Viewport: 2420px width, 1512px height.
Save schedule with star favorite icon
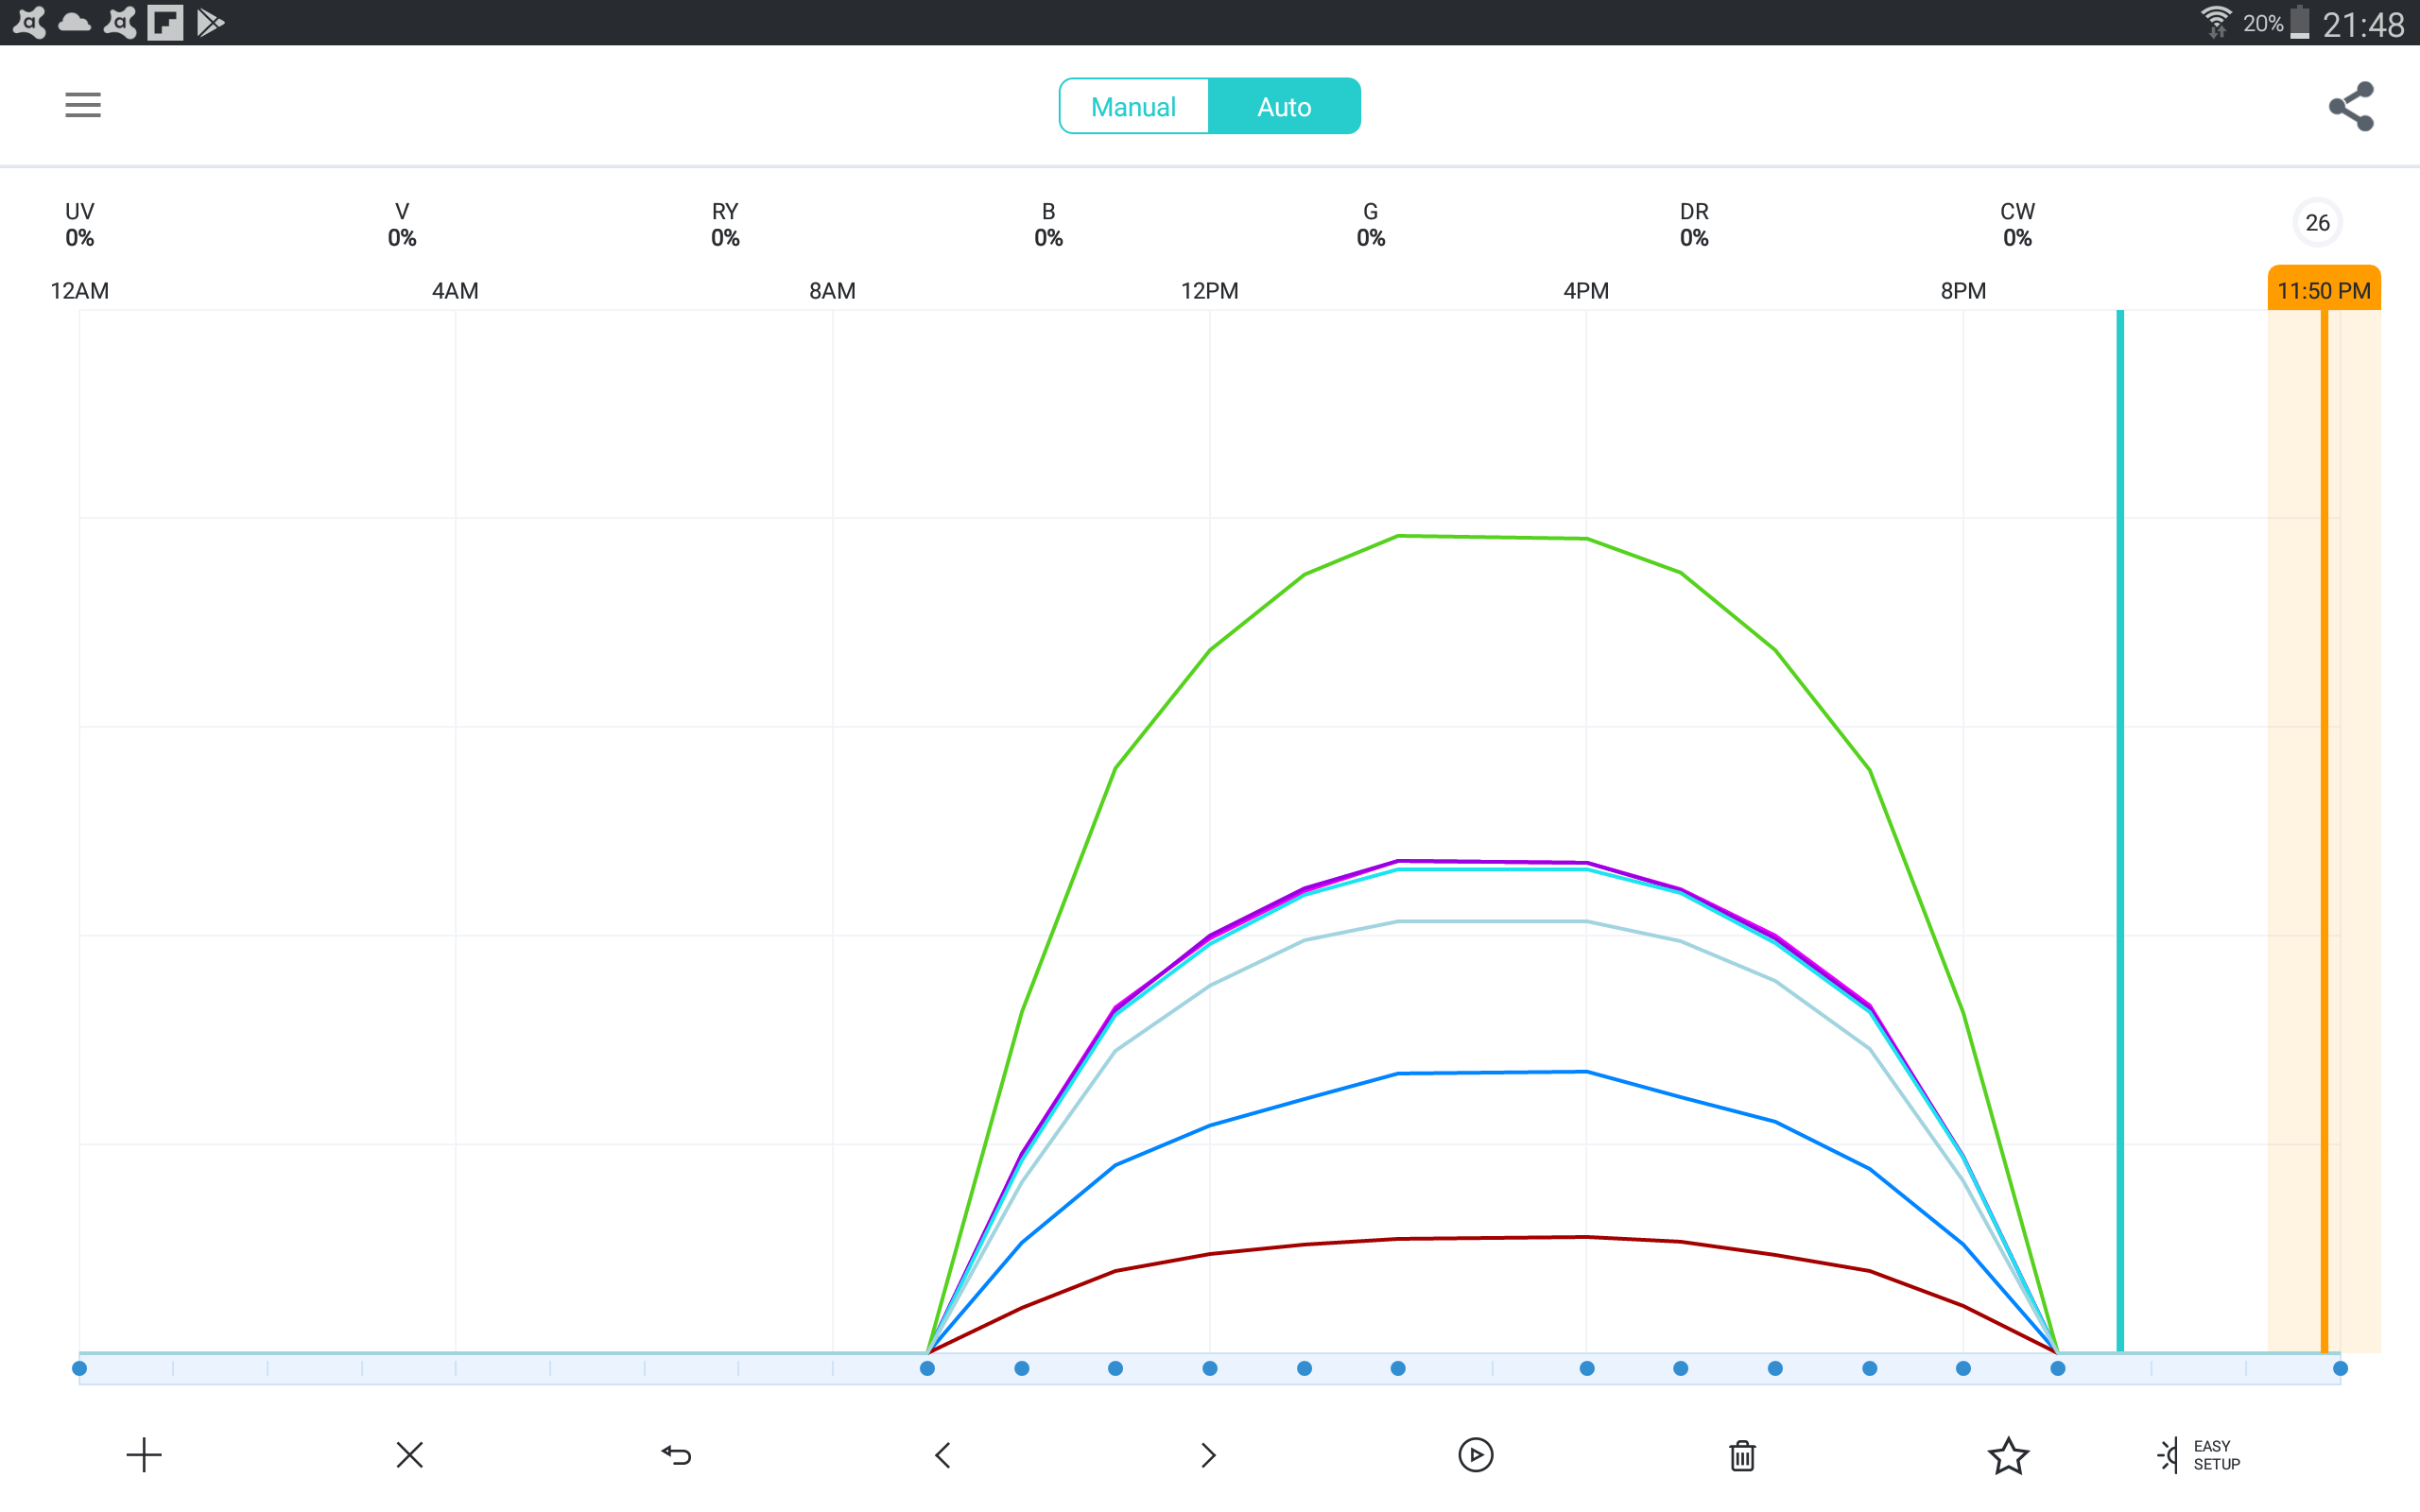[x=2008, y=1455]
